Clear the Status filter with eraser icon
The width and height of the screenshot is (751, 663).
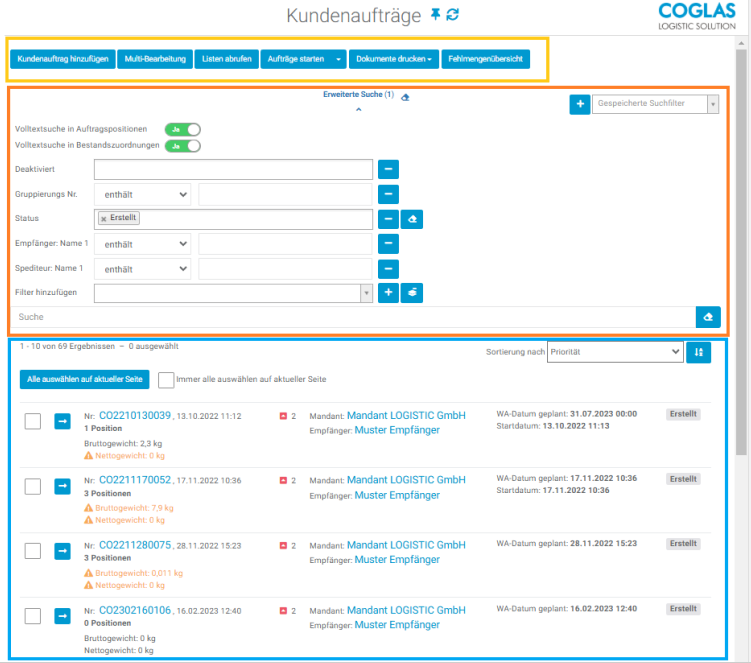411,218
